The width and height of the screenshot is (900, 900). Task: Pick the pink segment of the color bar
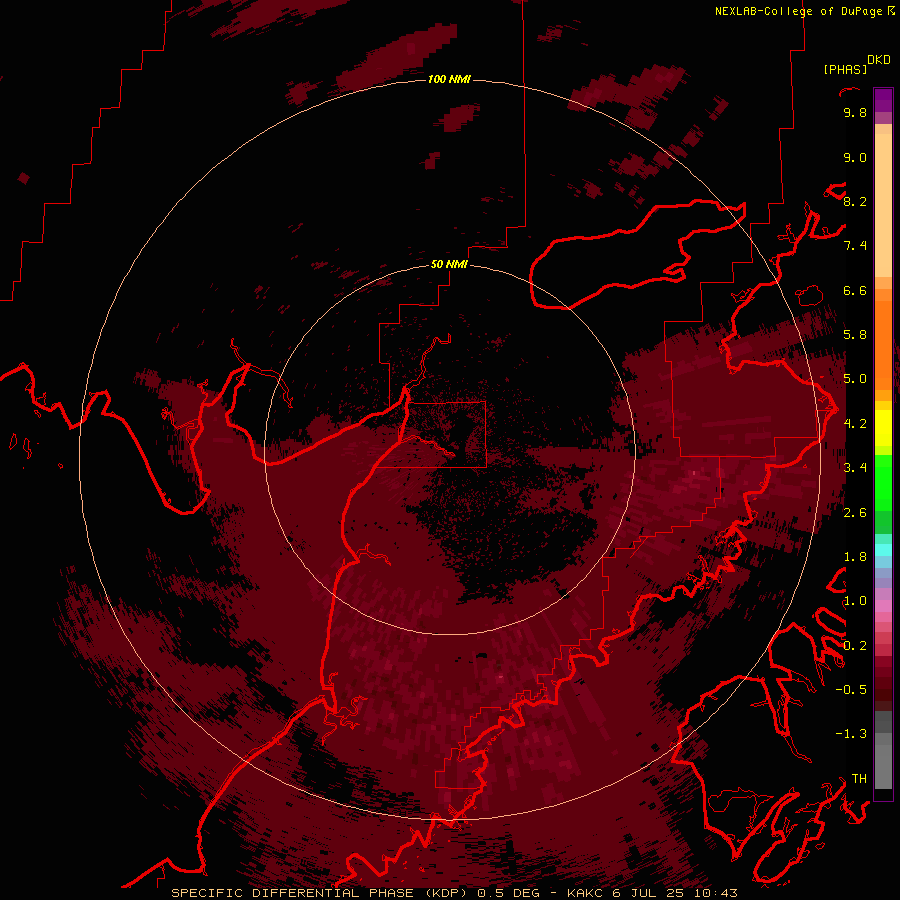(x=883, y=606)
